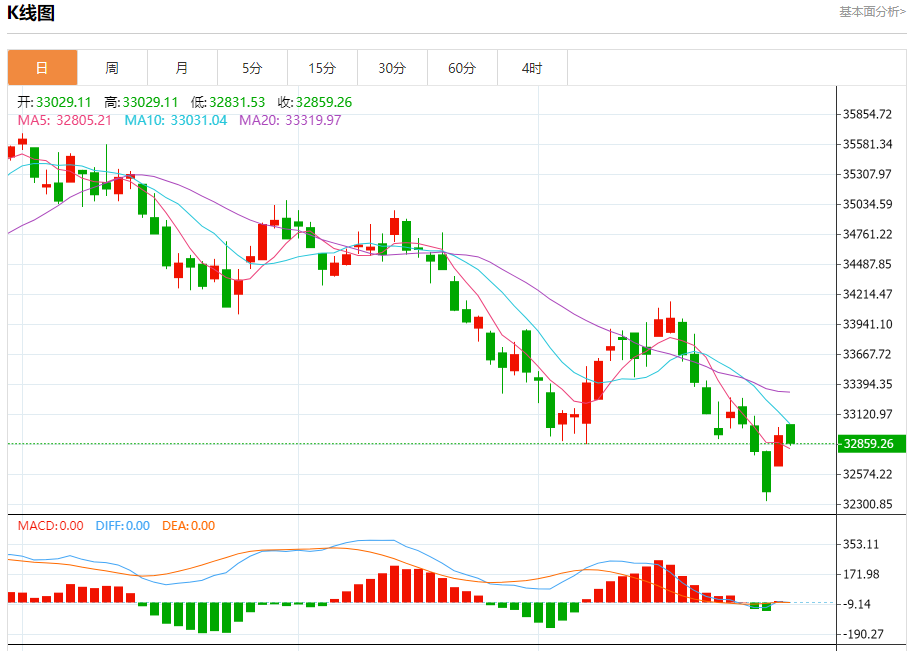The image size is (911, 651).
Task: Click the MA10: 33031.04 indicator label
Action: point(175,120)
